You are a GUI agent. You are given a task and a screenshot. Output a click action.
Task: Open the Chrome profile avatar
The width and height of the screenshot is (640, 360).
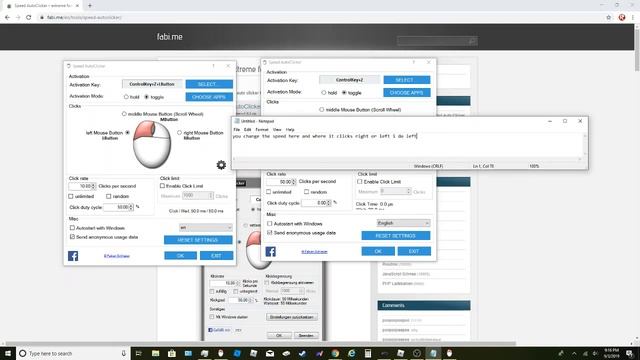[622, 18]
